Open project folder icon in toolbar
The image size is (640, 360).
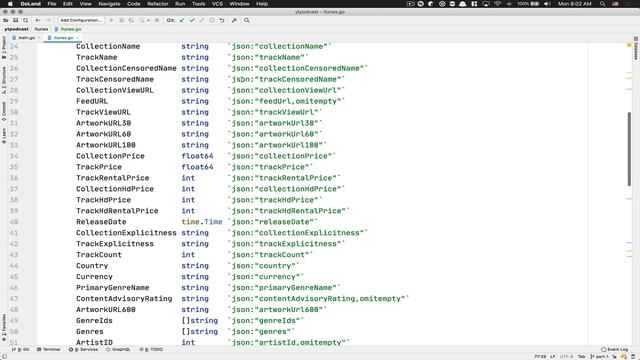point(6,20)
